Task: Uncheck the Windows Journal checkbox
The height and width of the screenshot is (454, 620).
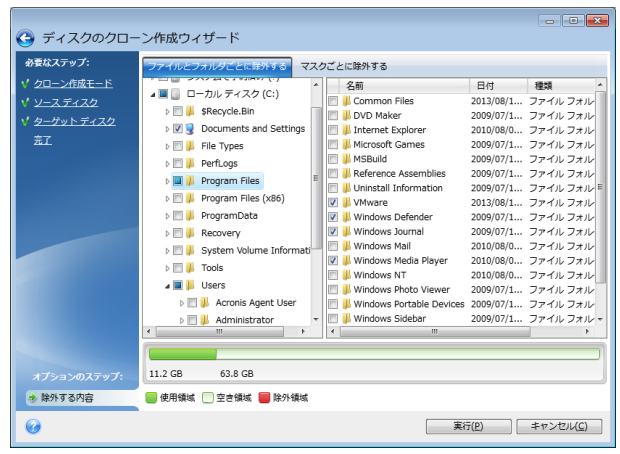Action: 333,232
